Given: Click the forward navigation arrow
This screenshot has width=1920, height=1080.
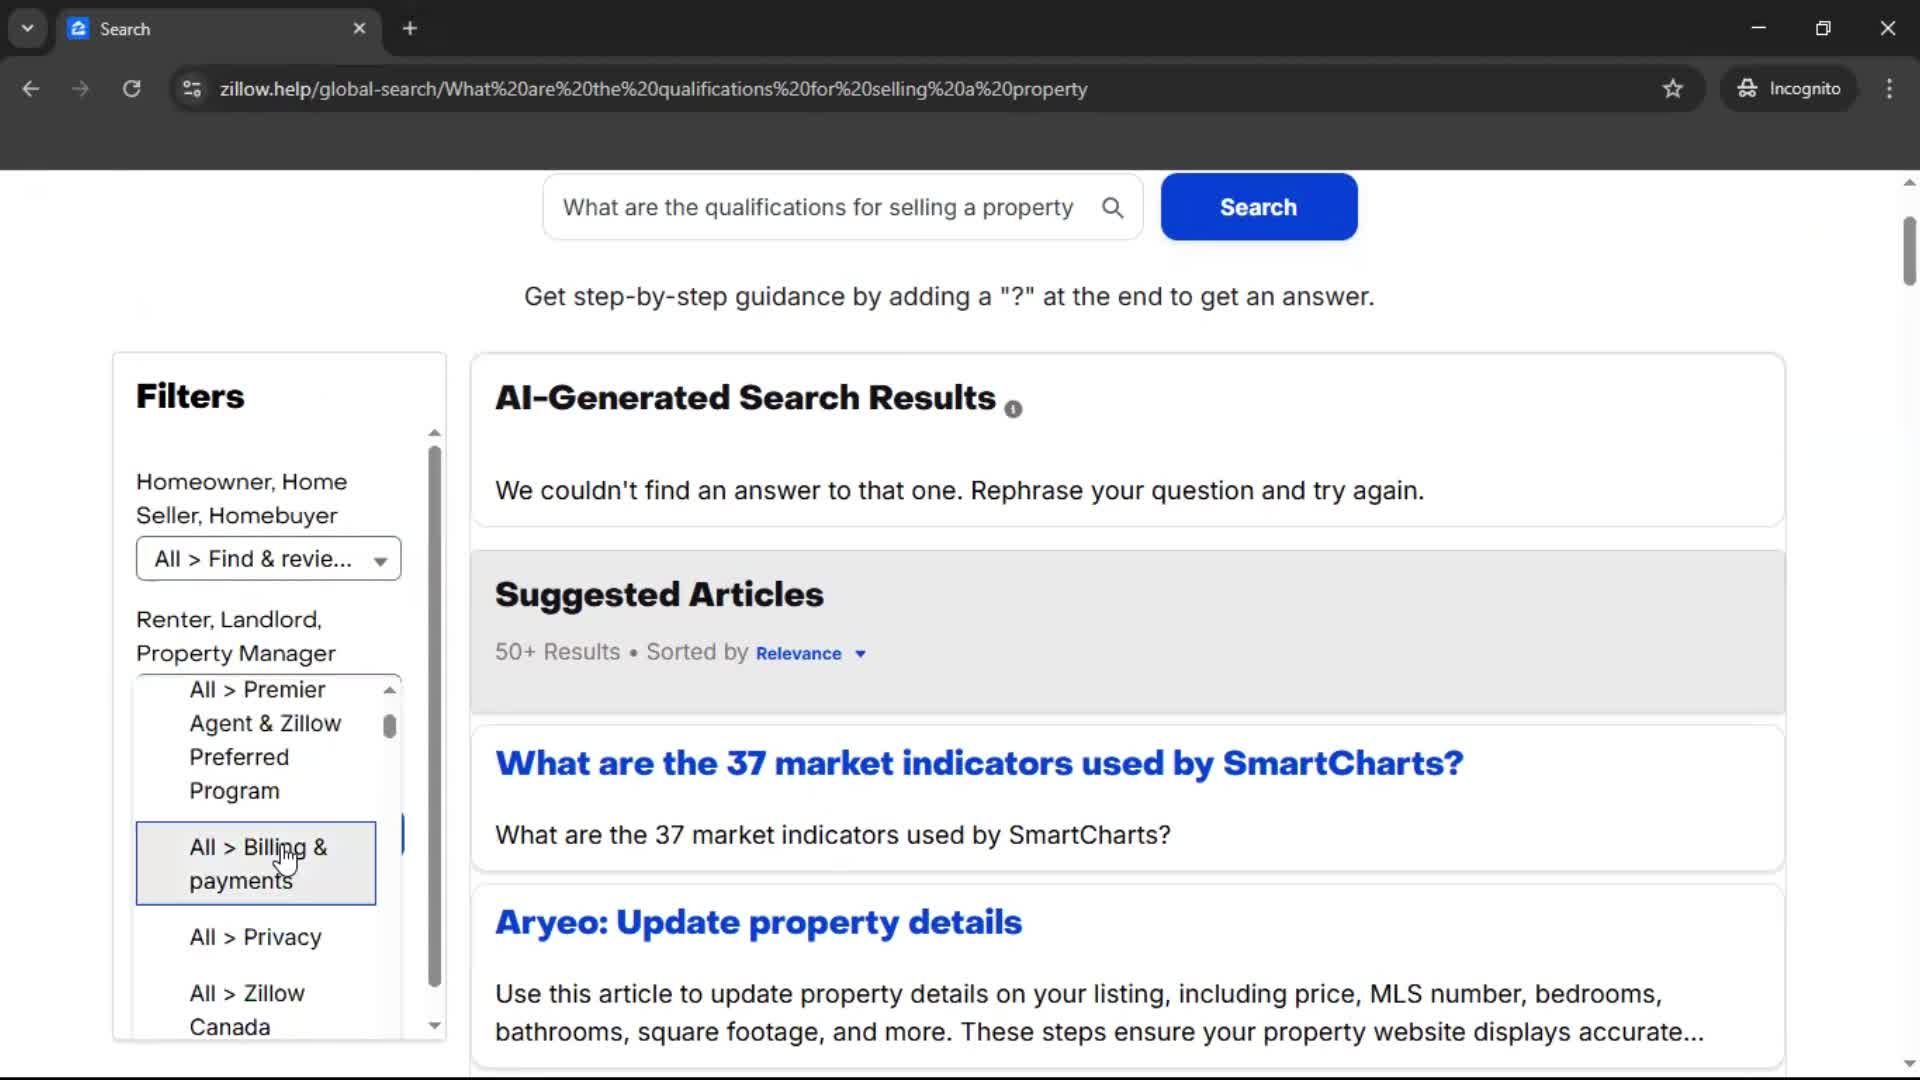Looking at the screenshot, I should tap(80, 88).
